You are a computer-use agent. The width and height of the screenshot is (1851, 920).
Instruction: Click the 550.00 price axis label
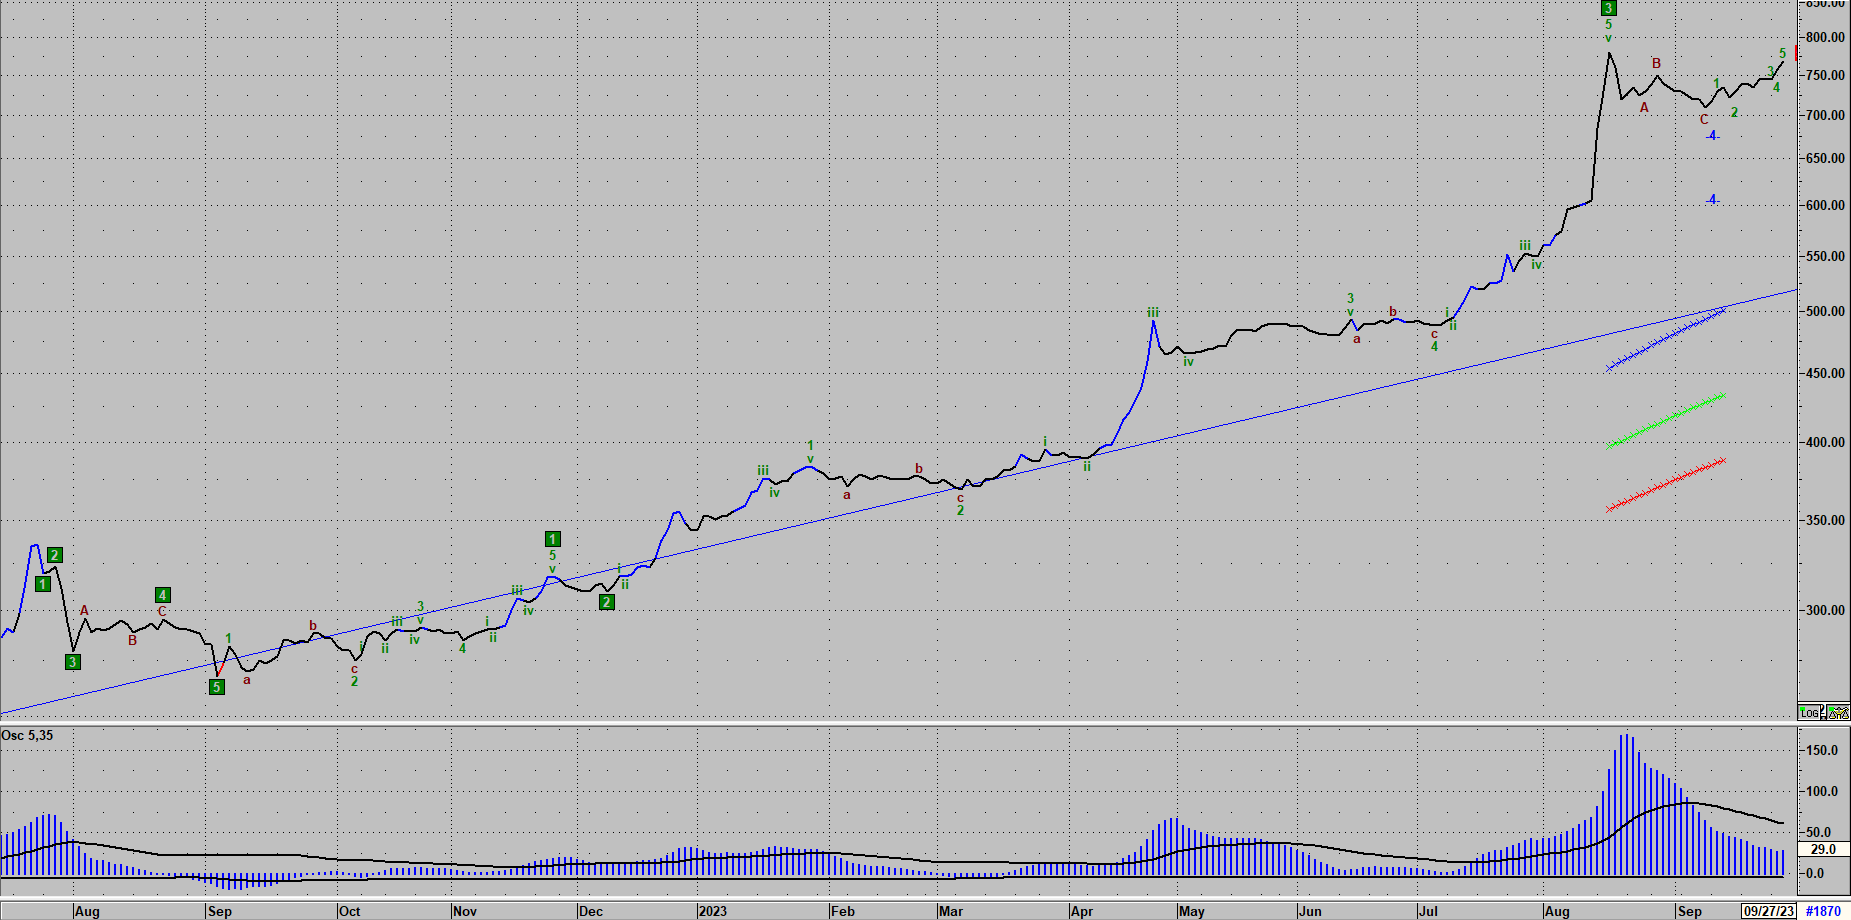1825,257
